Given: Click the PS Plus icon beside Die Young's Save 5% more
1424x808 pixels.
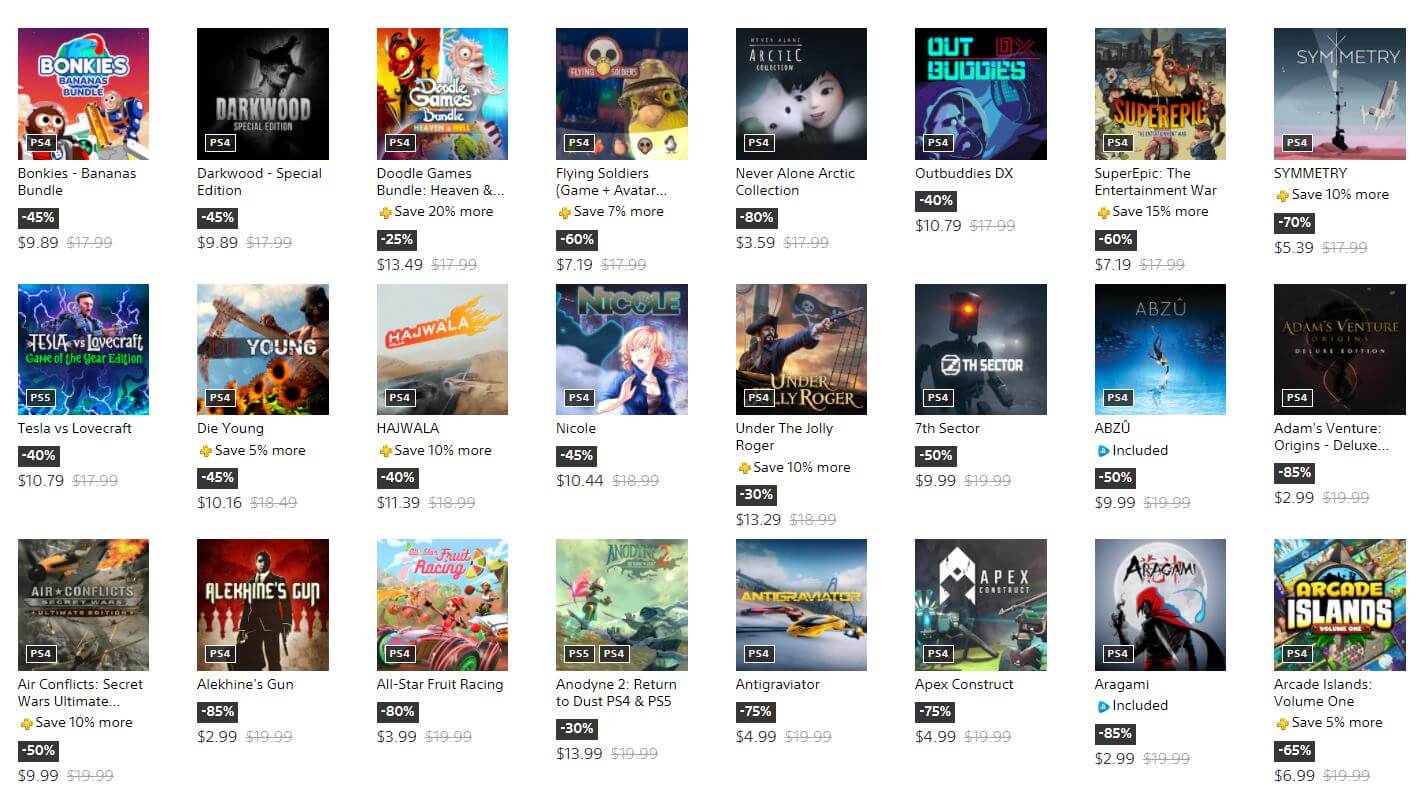Looking at the screenshot, I should click(x=206, y=451).
